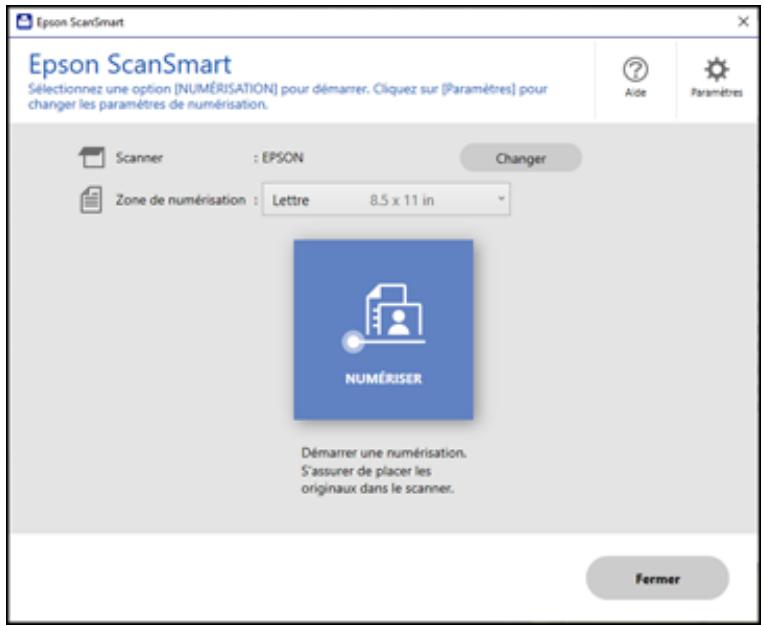Click the "Epson ScanSmart" heading
Viewport: 765px width, 626px height.
pos(130,64)
